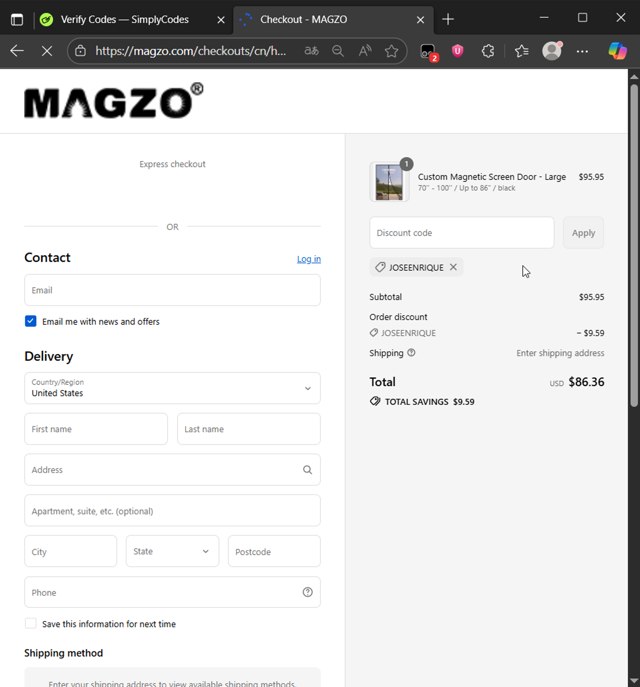Screen dimensions: 640x687
Task: Open the Country/Region dropdown
Action: 173,388
